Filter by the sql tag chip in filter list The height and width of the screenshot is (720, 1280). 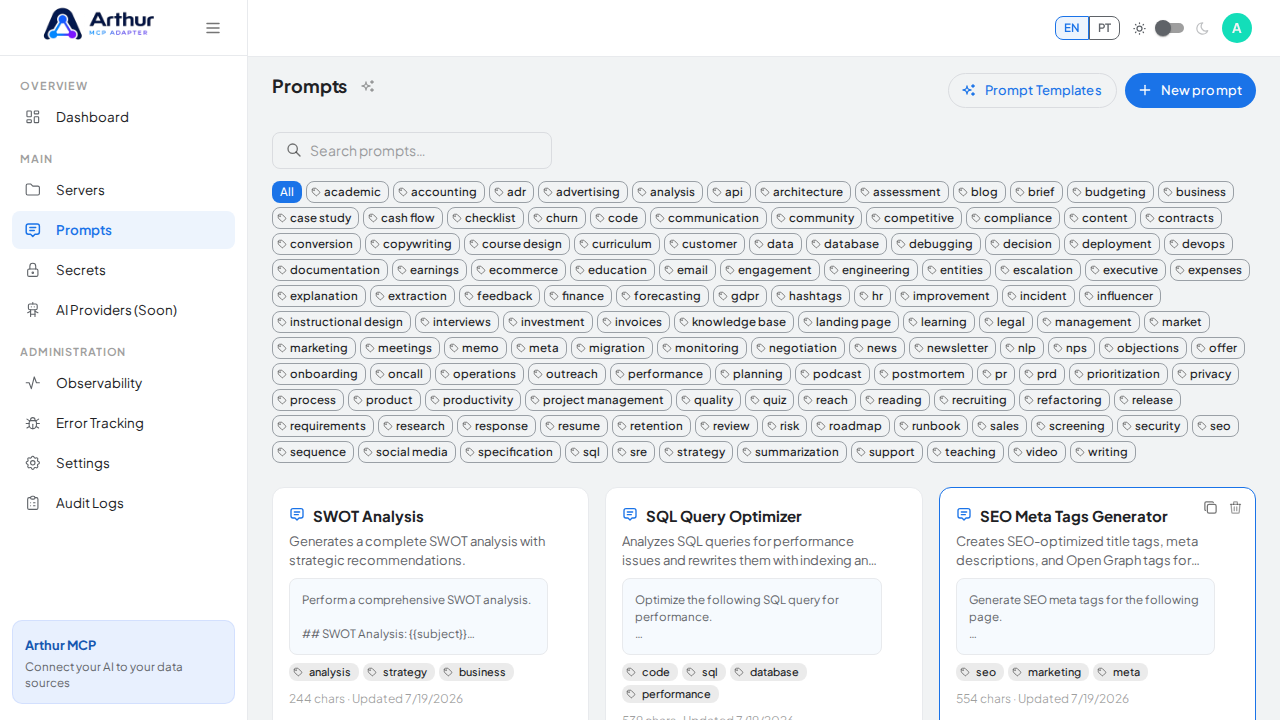(x=586, y=452)
